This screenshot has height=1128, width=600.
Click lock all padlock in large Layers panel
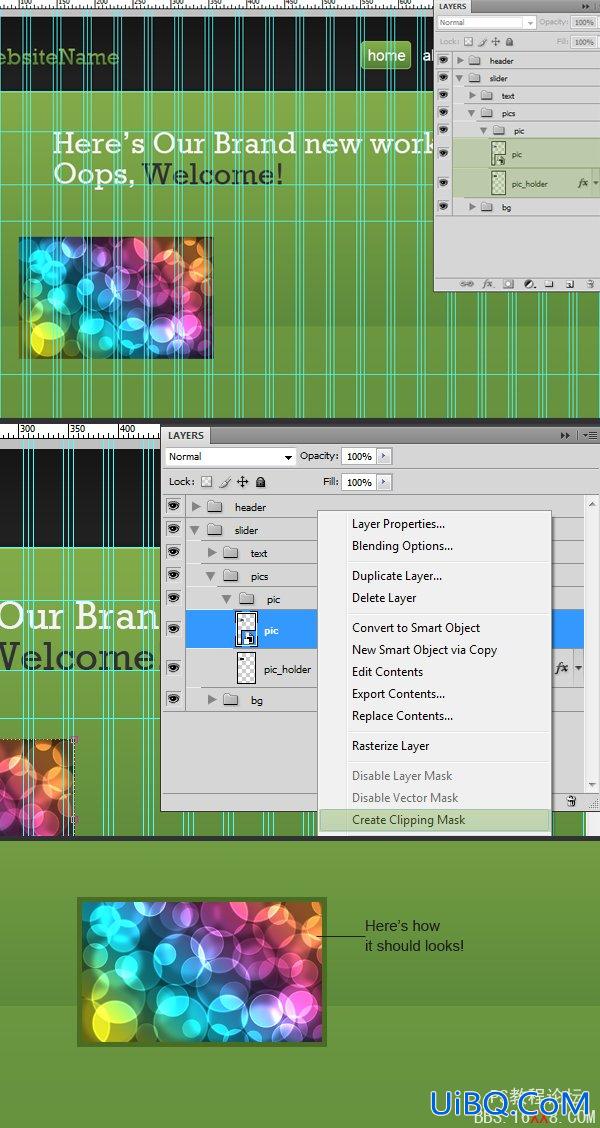[x=260, y=482]
